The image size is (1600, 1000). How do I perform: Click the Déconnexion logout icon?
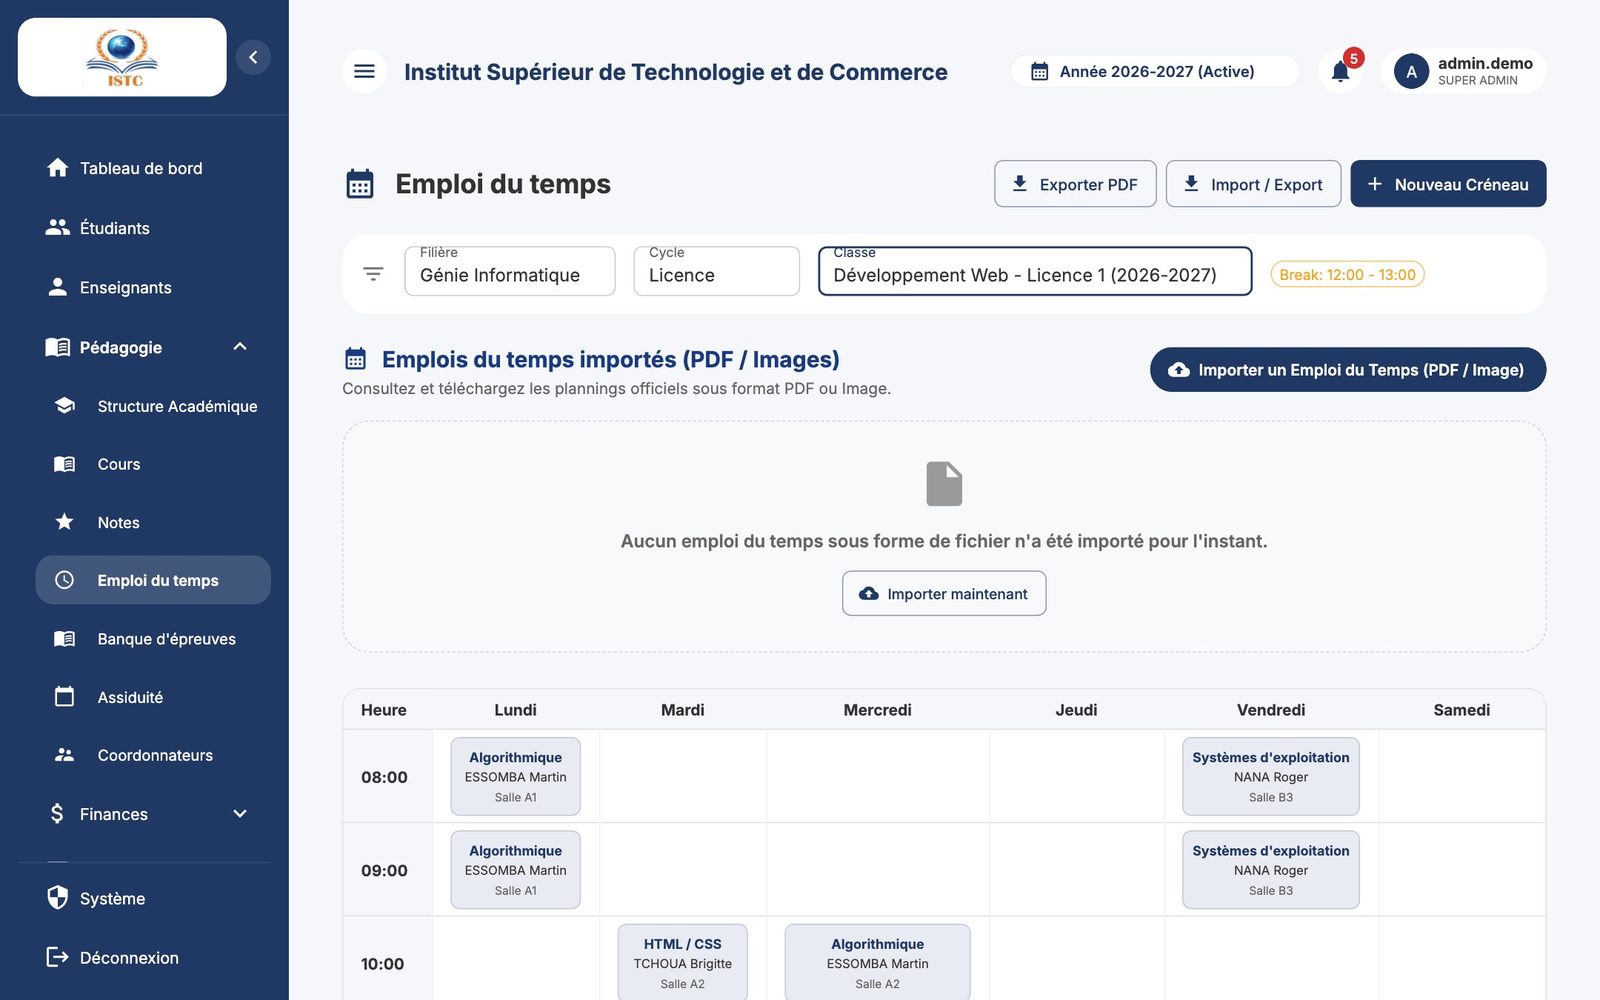click(57, 957)
